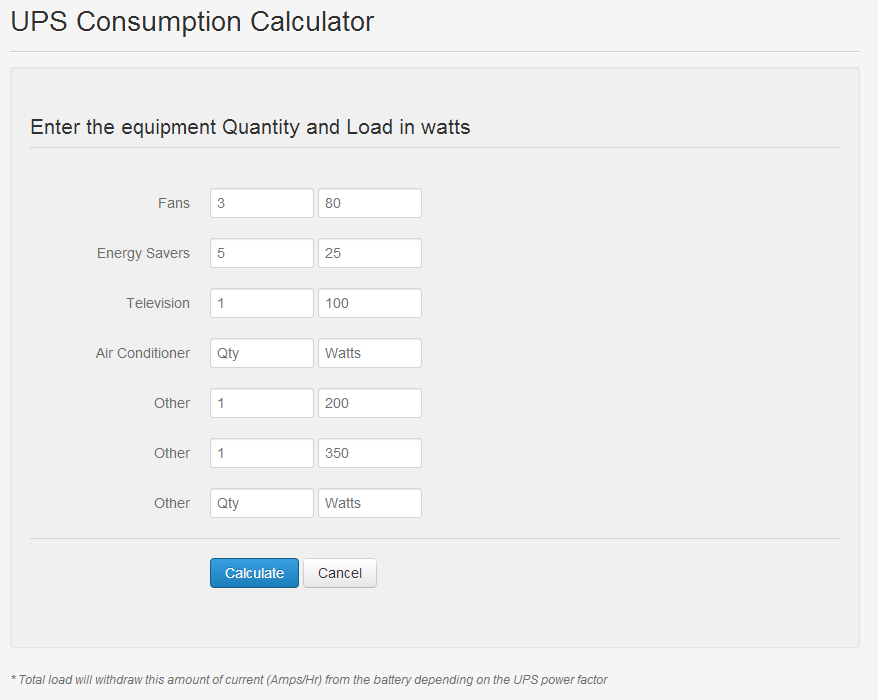Click the Television label
878x700 pixels.
pos(158,303)
